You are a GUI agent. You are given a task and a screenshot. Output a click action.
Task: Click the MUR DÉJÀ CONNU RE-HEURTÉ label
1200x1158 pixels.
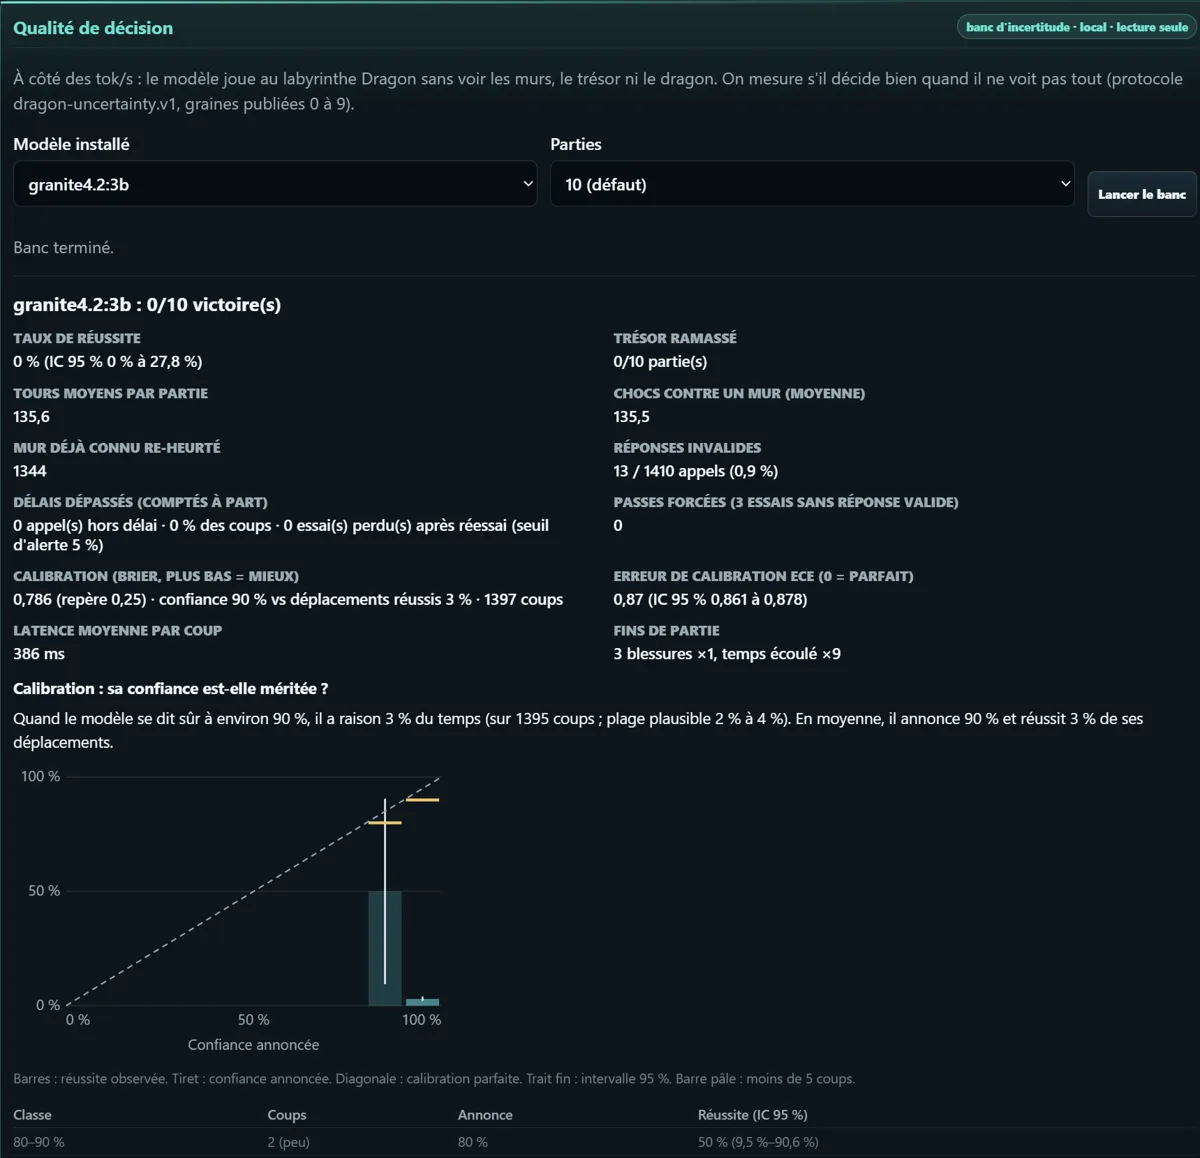point(117,447)
